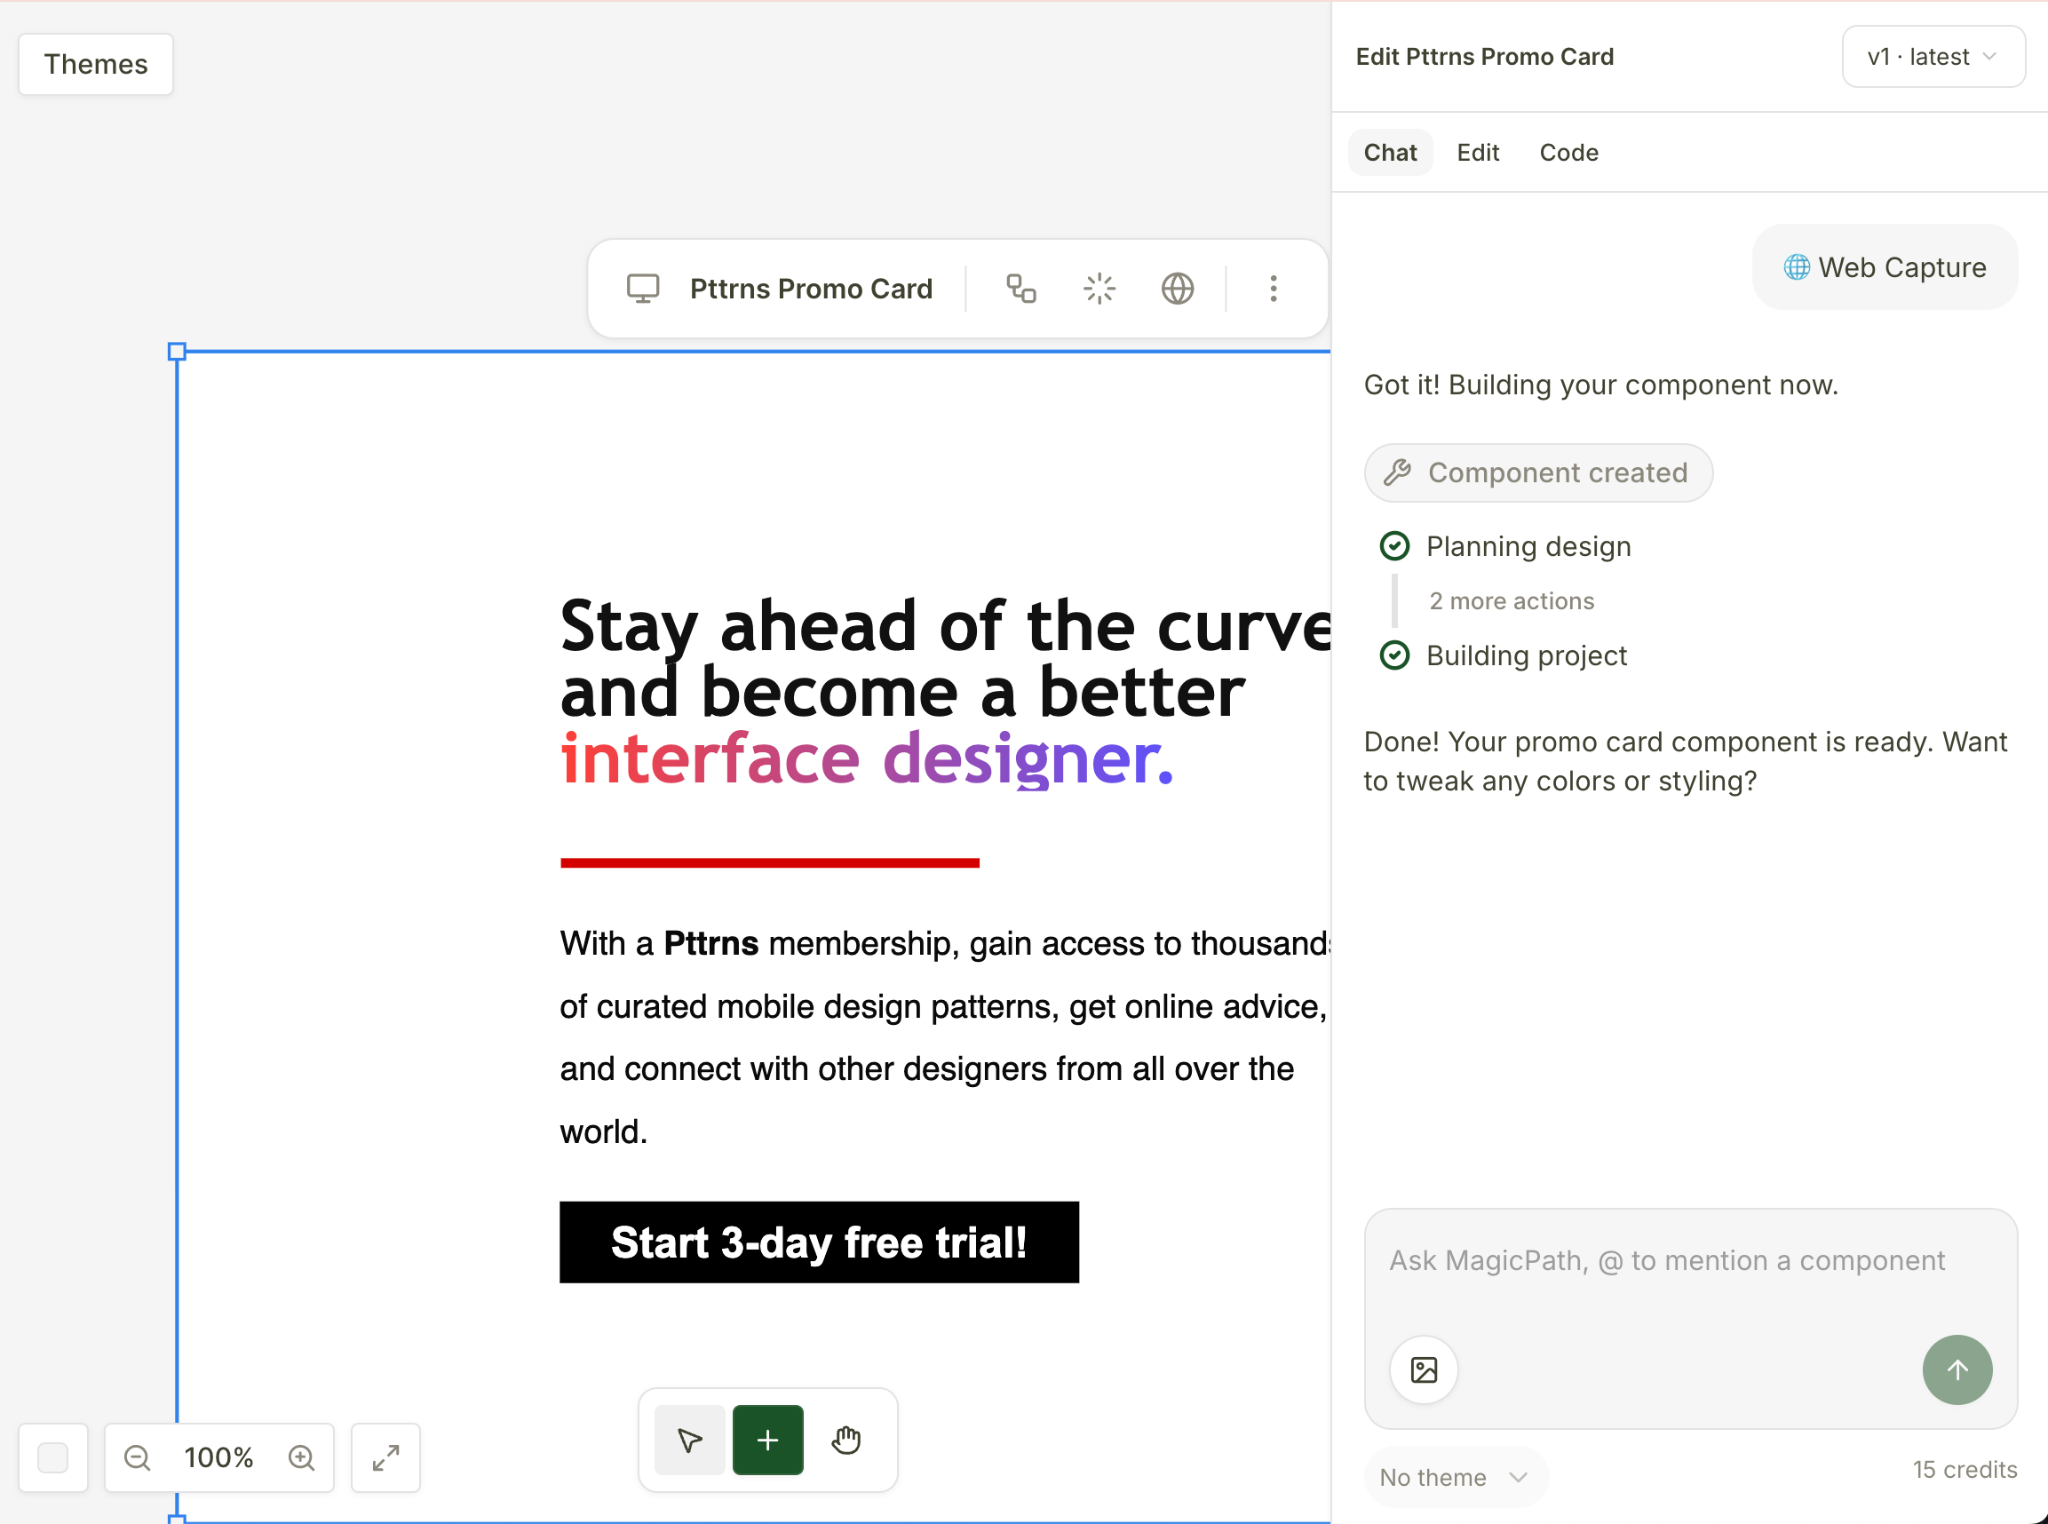Open the three-dot more options menu
Screen dimensions: 2048x1524
coord(1273,289)
